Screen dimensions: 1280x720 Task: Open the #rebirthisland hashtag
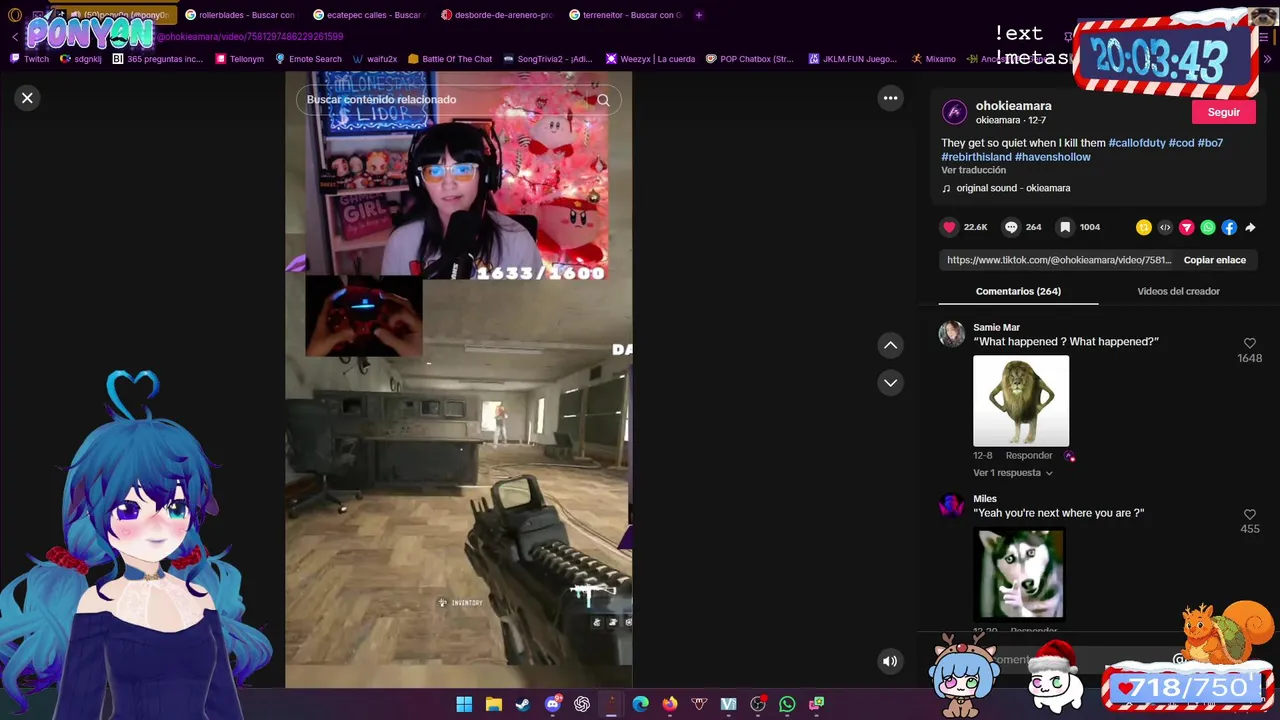[x=976, y=157]
